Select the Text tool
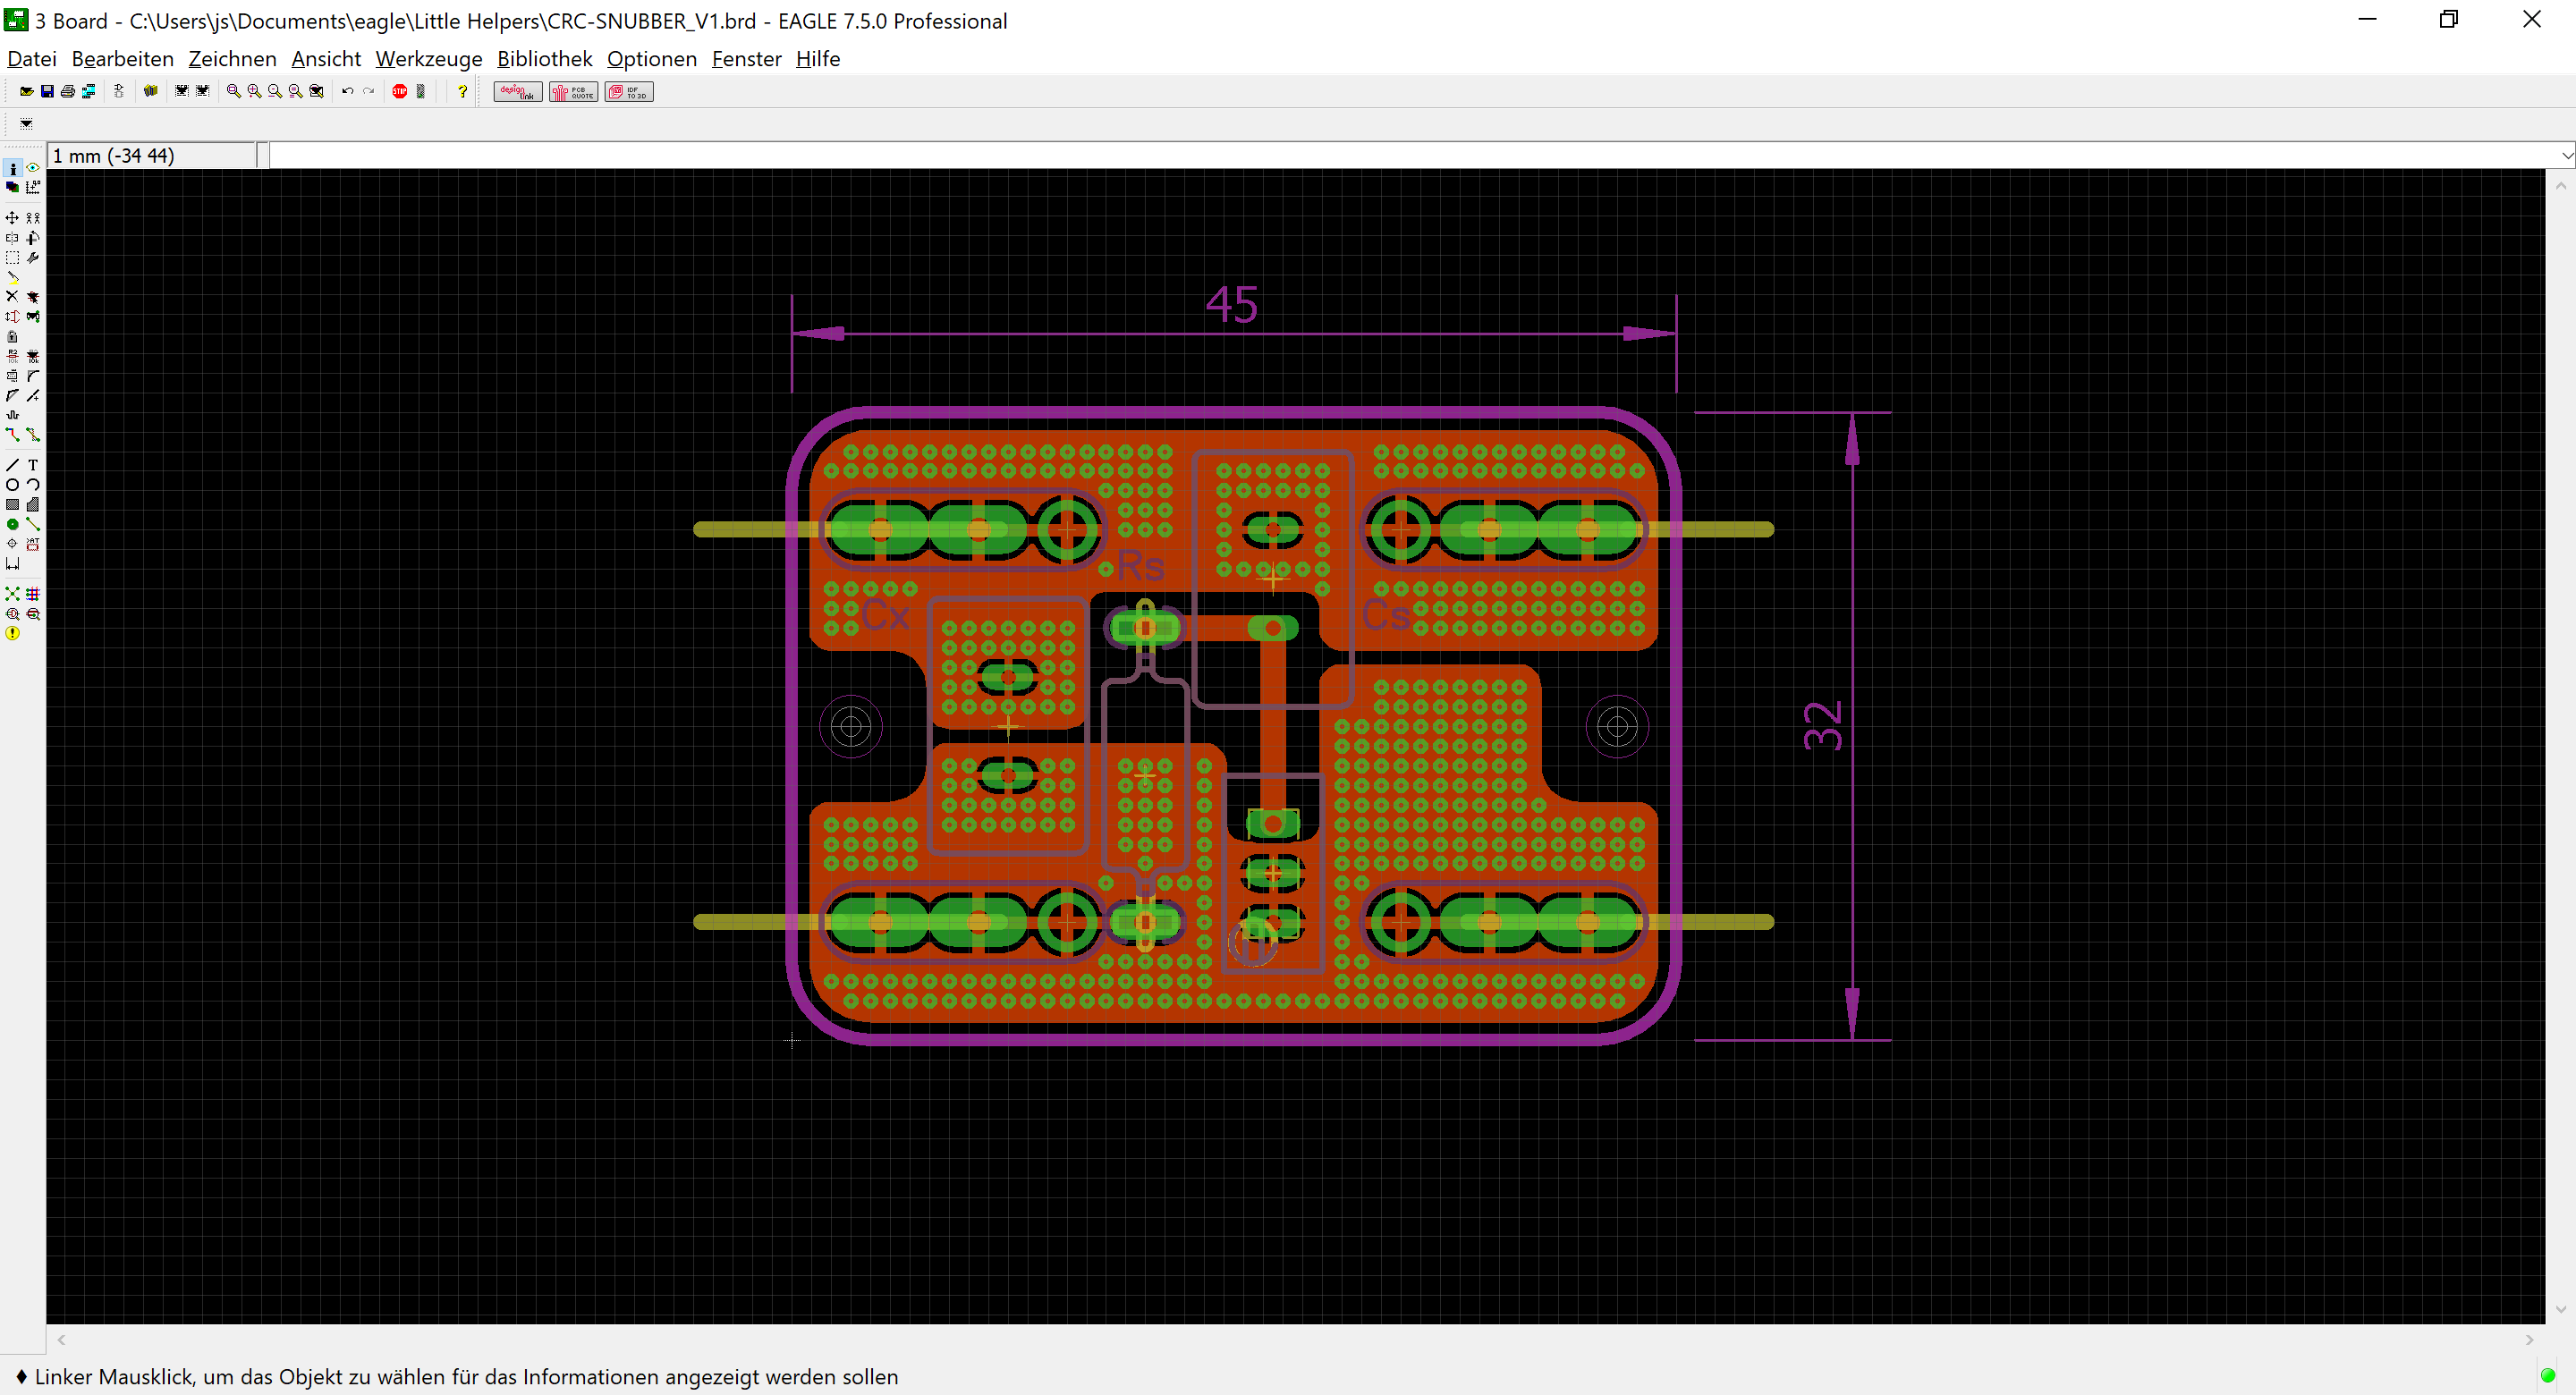2576x1395 pixels. point(33,465)
